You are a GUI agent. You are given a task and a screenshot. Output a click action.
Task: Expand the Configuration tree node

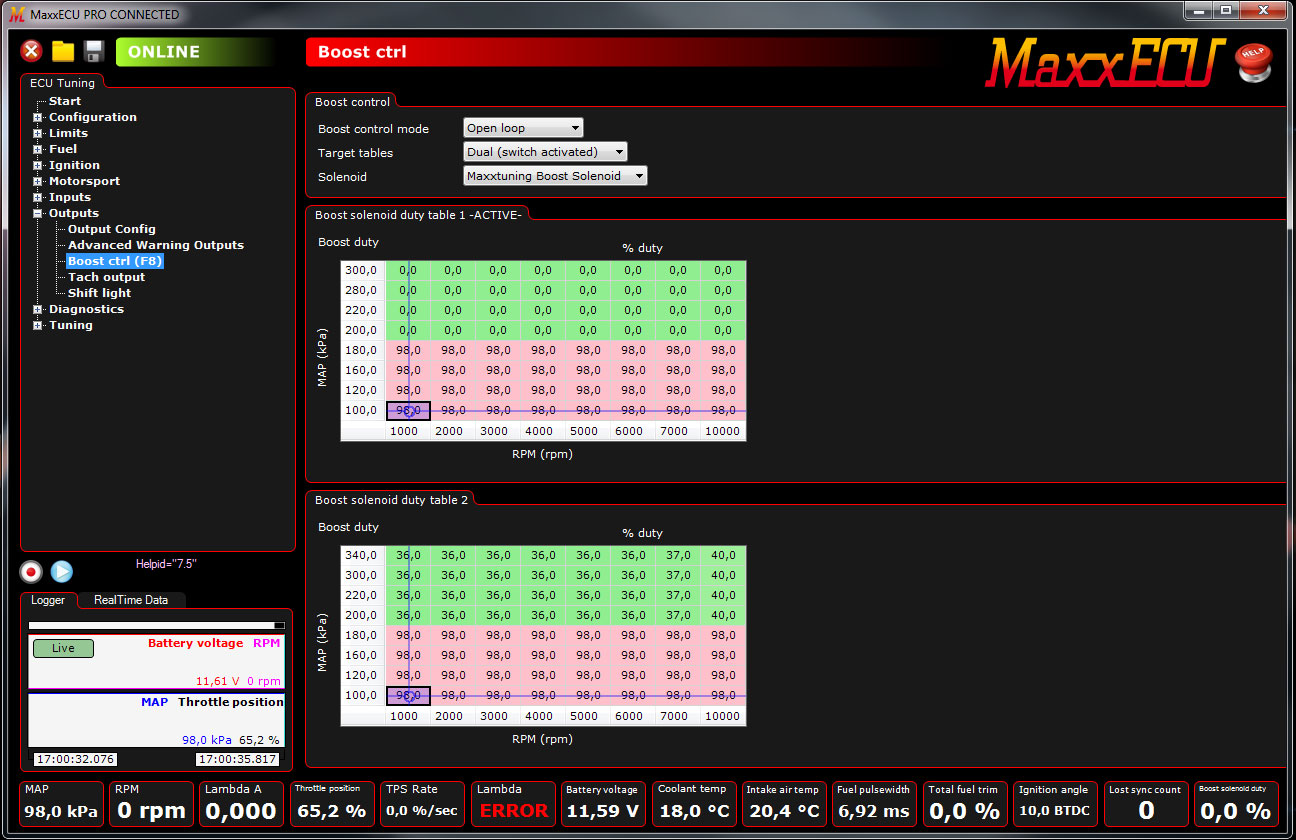38,117
